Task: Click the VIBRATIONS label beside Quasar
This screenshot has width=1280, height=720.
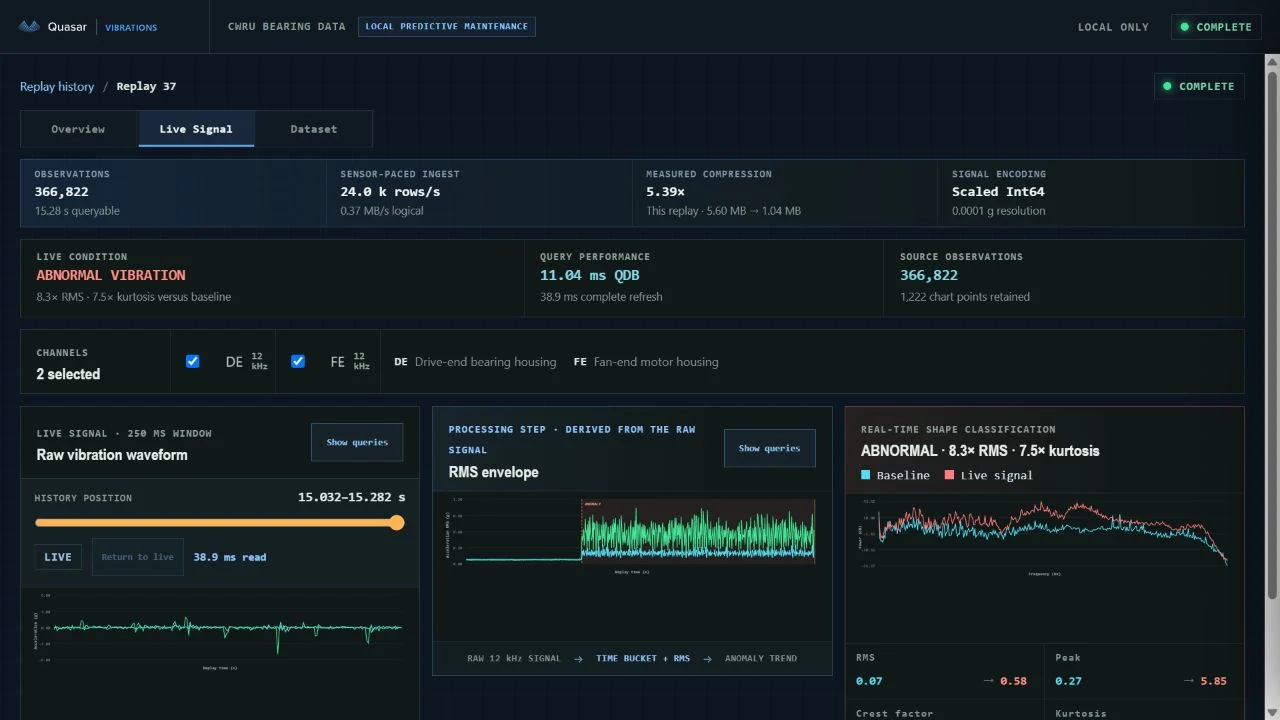Action: pos(131,27)
